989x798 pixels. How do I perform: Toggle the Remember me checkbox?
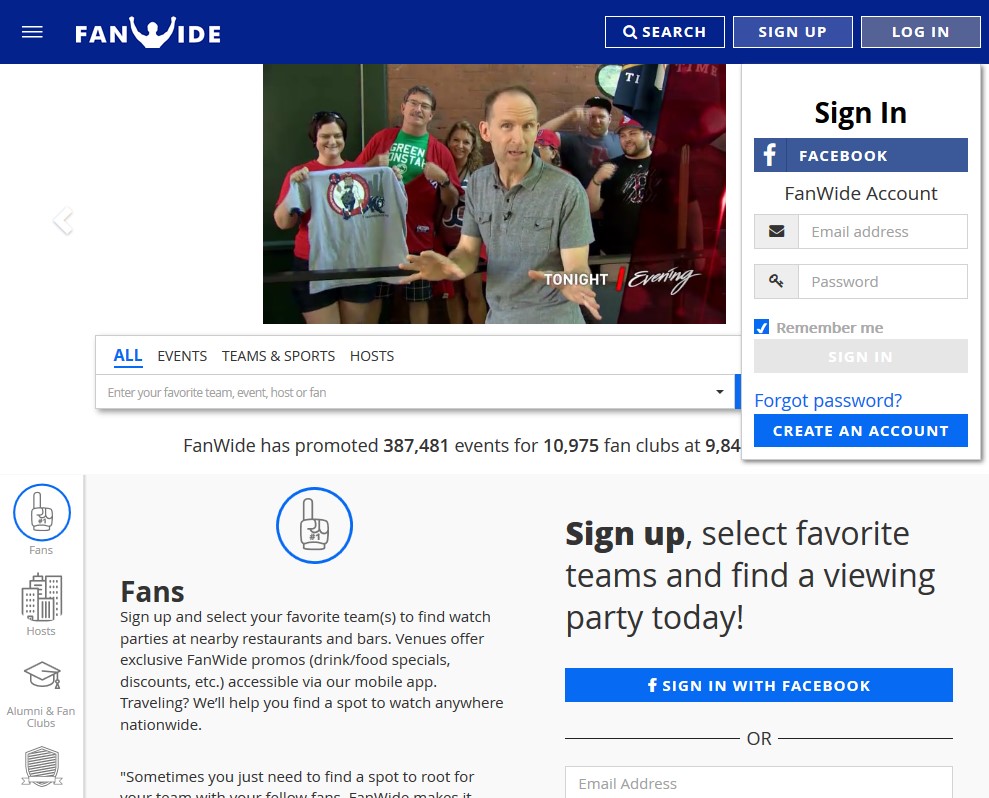[x=761, y=327]
